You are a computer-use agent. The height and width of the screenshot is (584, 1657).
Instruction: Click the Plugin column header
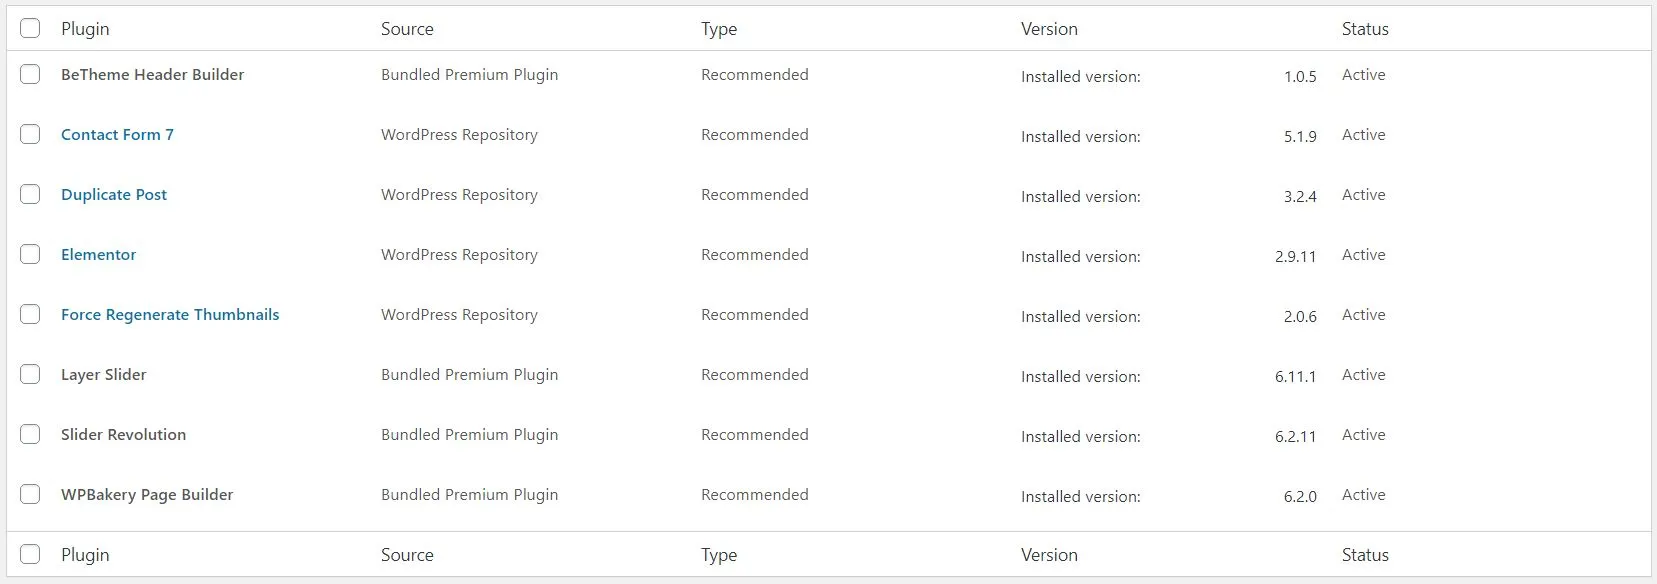pos(85,28)
